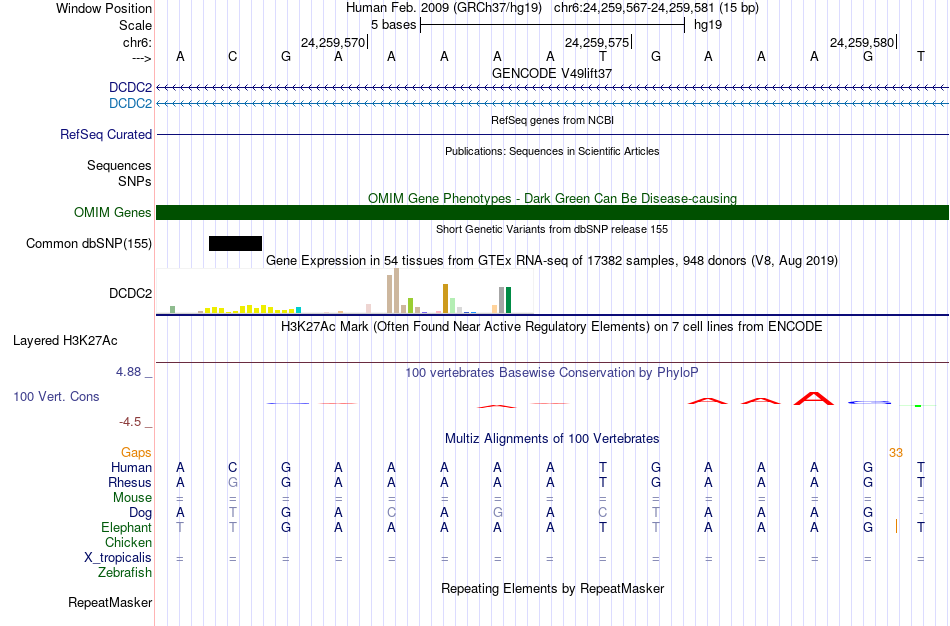Select the Mouse alignment row label
The image size is (950, 626).
[x=132, y=498]
